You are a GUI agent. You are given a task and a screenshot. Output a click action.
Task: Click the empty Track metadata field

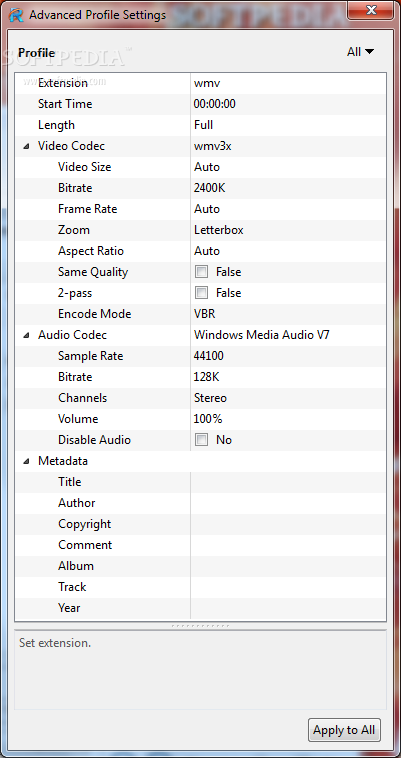(288, 587)
